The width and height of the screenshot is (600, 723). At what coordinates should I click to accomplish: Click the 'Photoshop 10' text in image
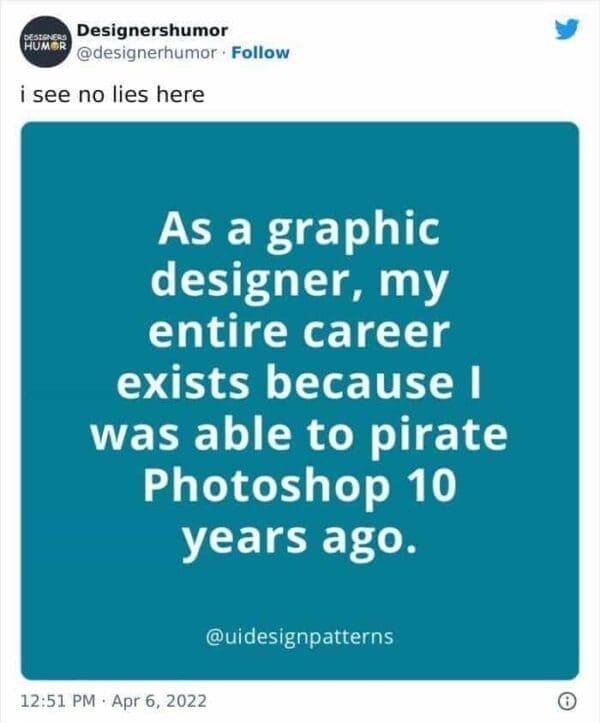(299, 487)
